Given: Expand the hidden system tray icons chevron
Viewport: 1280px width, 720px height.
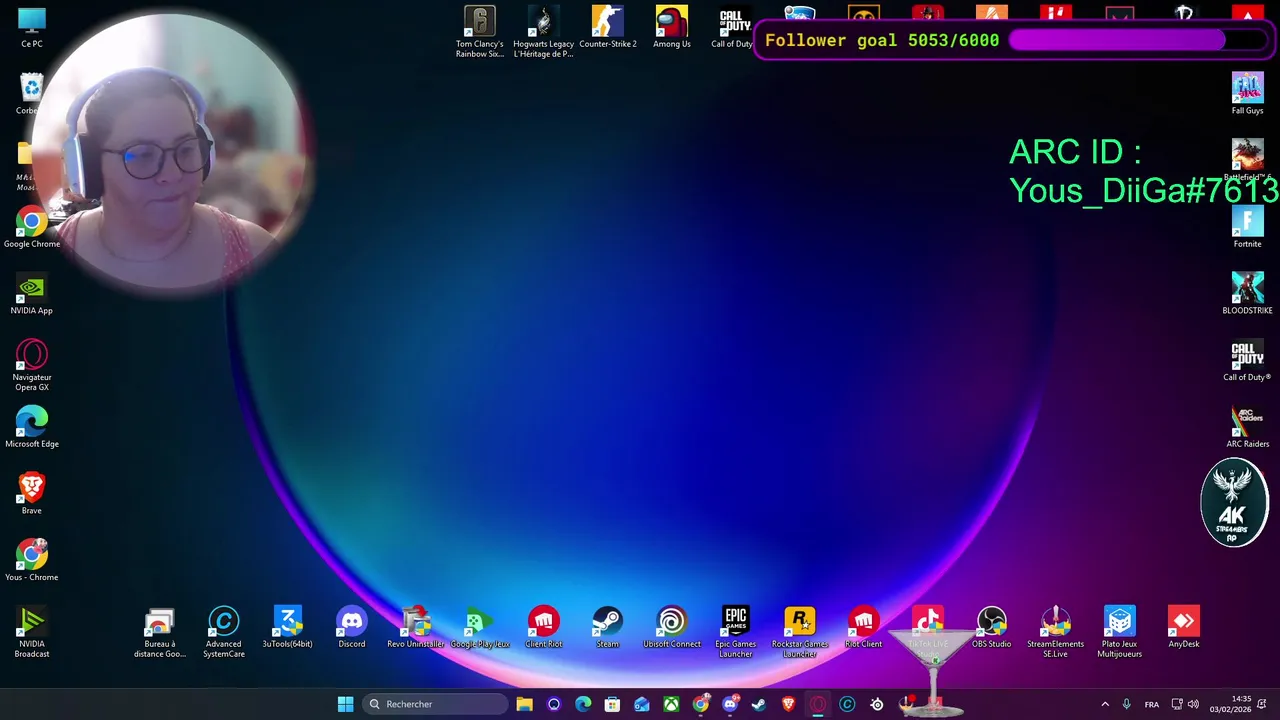Looking at the screenshot, I should tap(1105, 704).
